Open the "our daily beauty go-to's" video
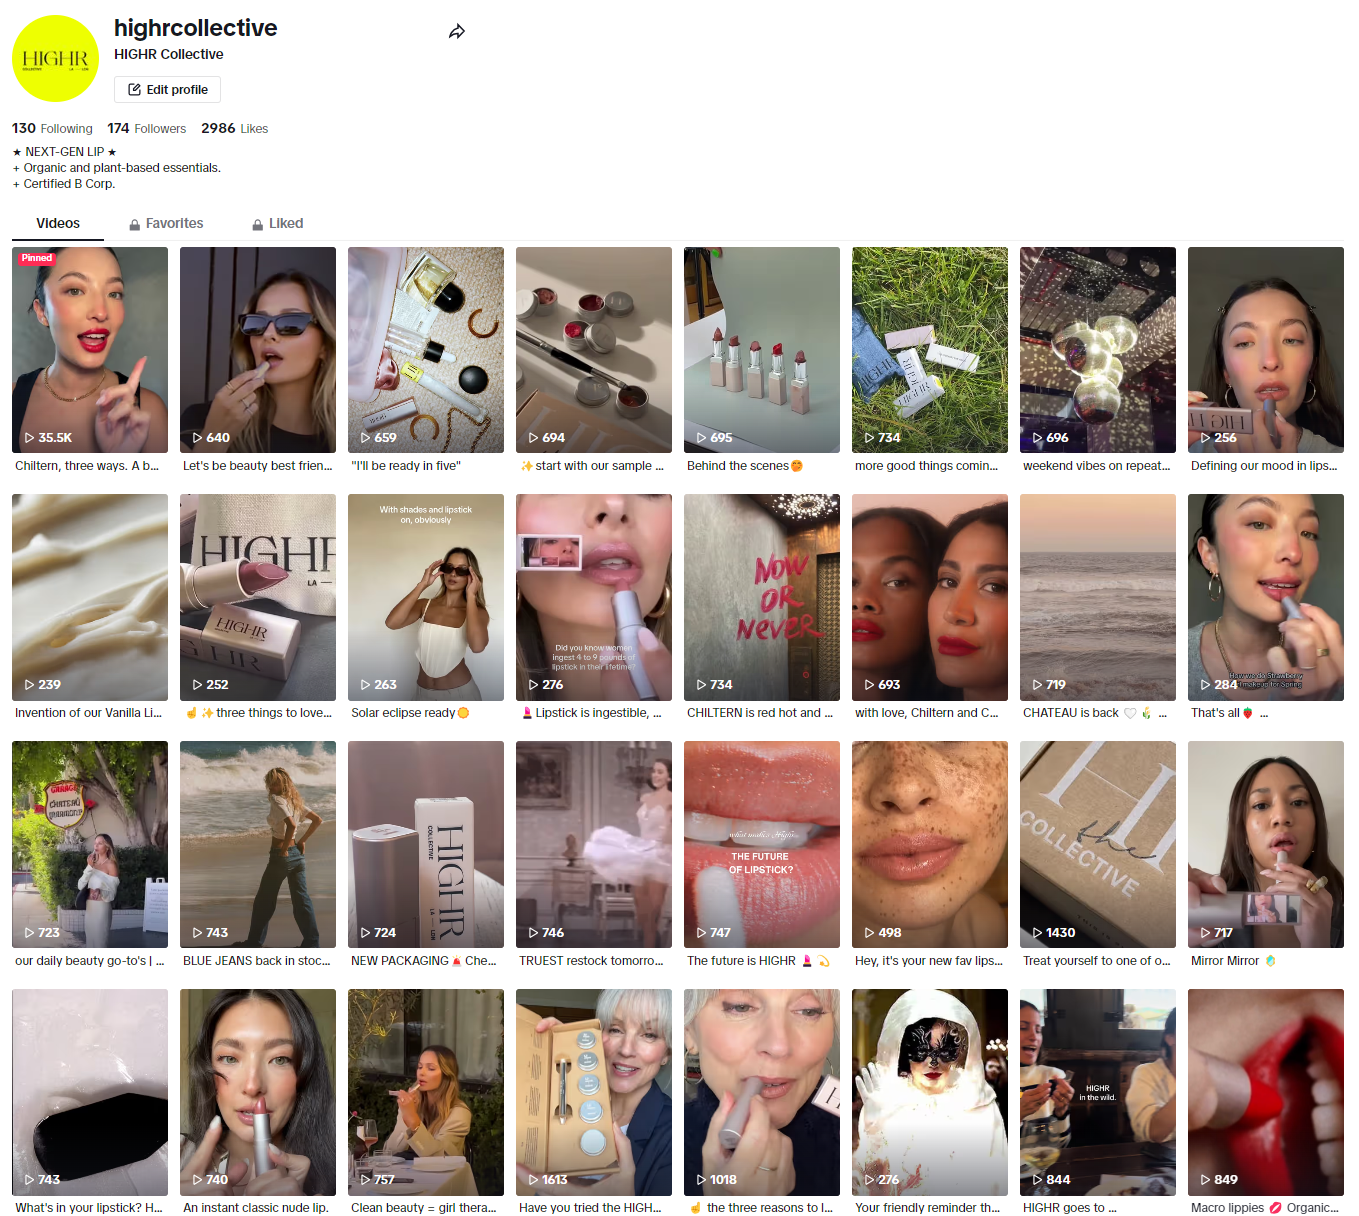The image size is (1359, 1216). click(x=90, y=844)
